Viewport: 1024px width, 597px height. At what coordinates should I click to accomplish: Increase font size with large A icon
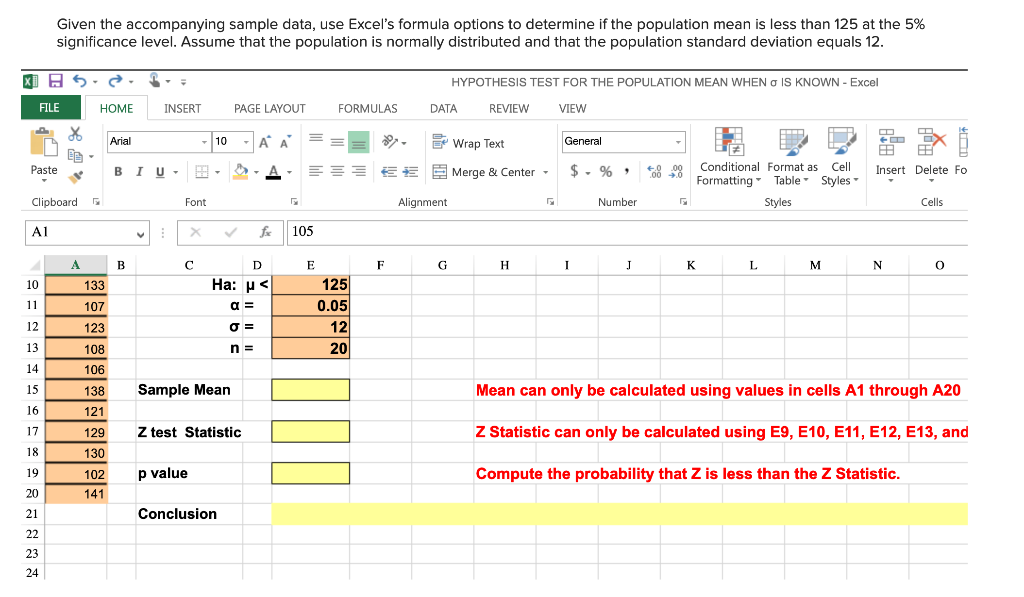[264, 142]
